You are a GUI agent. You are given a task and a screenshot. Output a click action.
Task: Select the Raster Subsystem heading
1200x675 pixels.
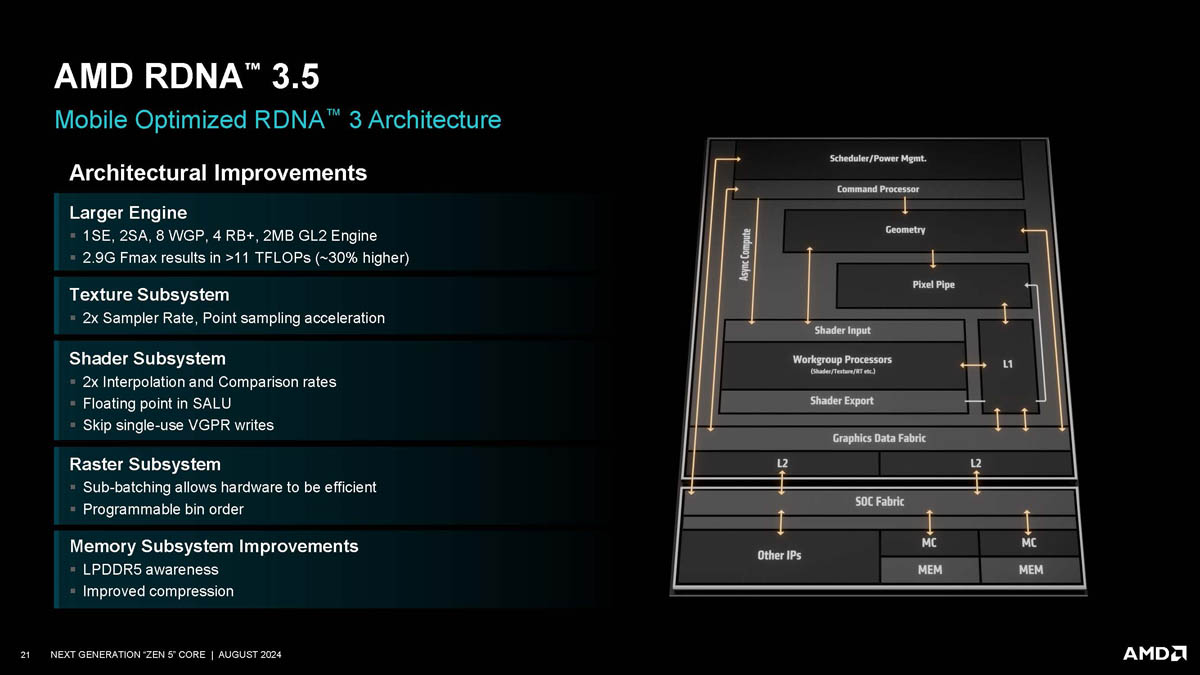point(145,464)
